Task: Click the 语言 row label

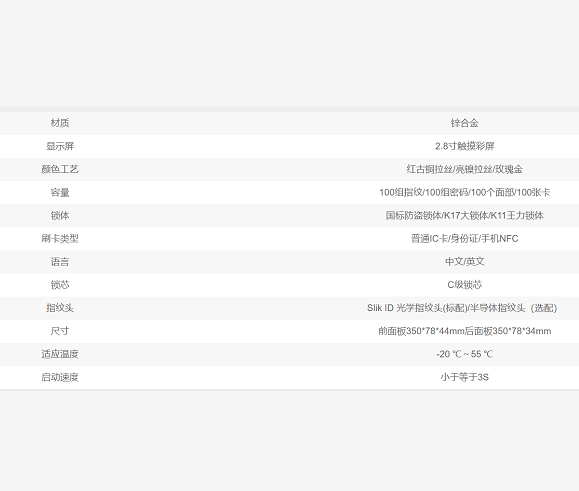Action: click(60, 262)
